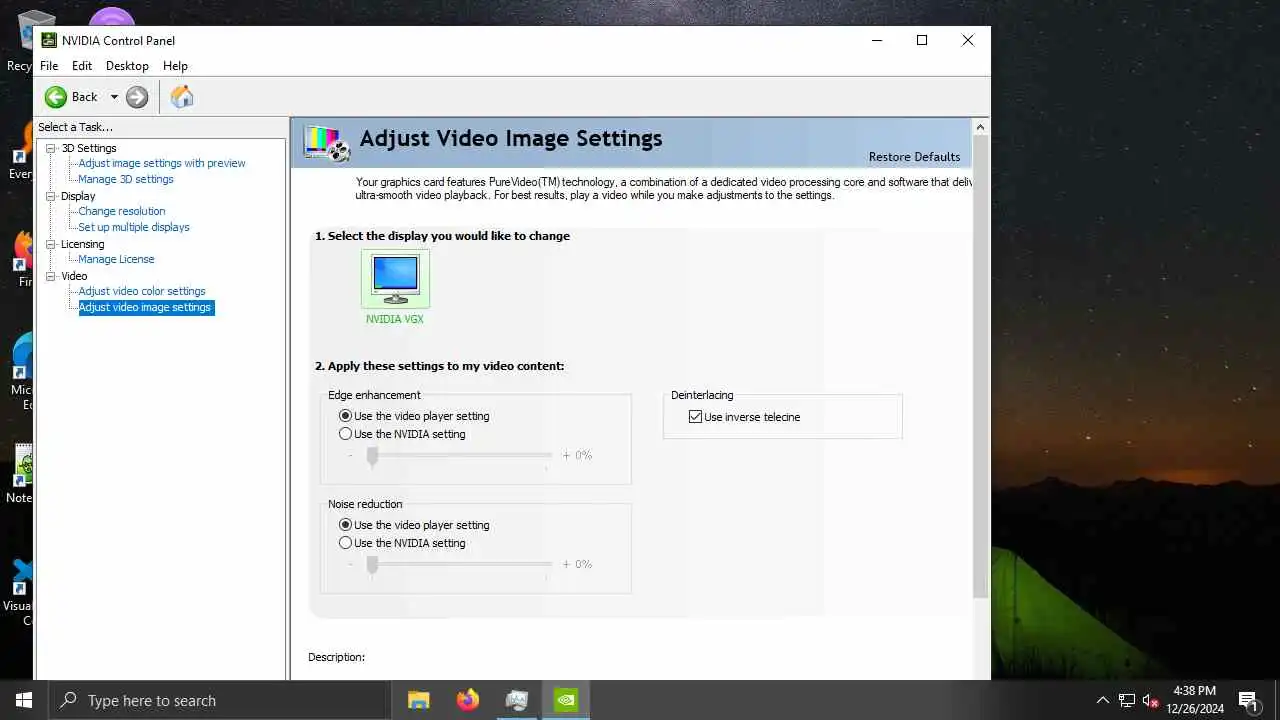Open the Desktop menu
Image resolution: width=1280 pixels, height=720 pixels.
(127, 66)
